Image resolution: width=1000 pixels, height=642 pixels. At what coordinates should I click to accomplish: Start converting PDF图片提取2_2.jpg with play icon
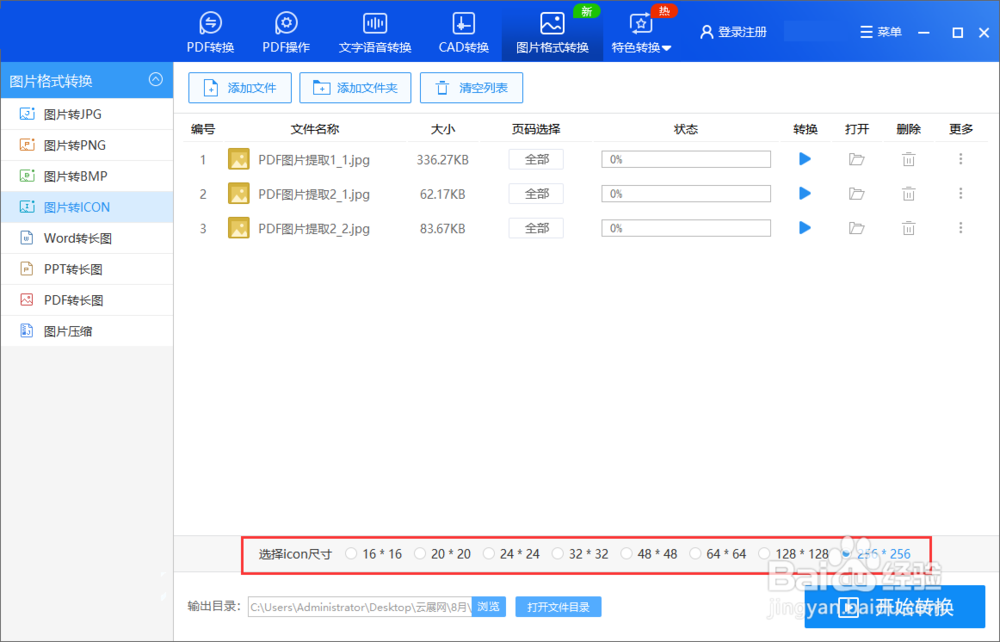(x=805, y=228)
